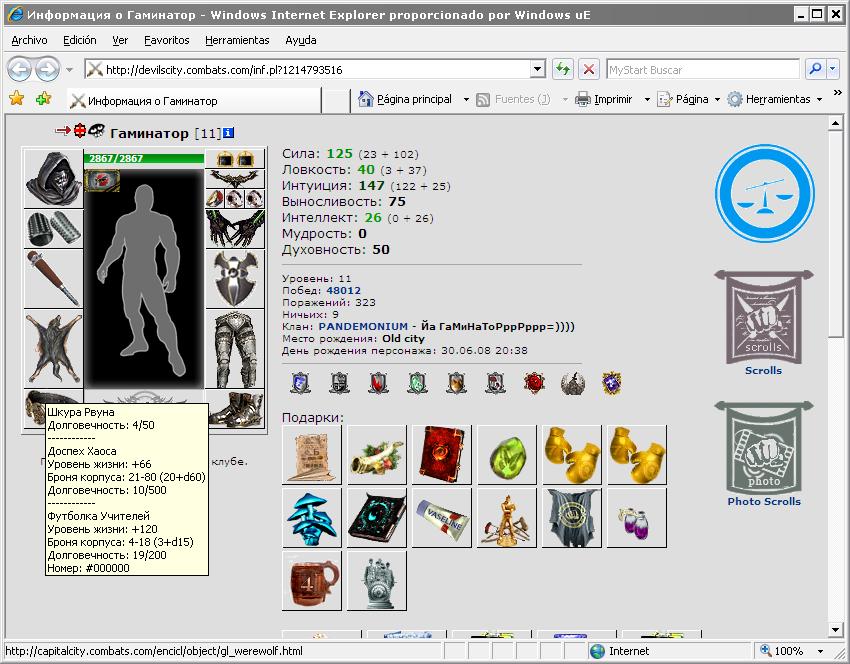The image size is (850, 664).
Task: Click the MyStart Buscar search field
Action: [x=703, y=69]
